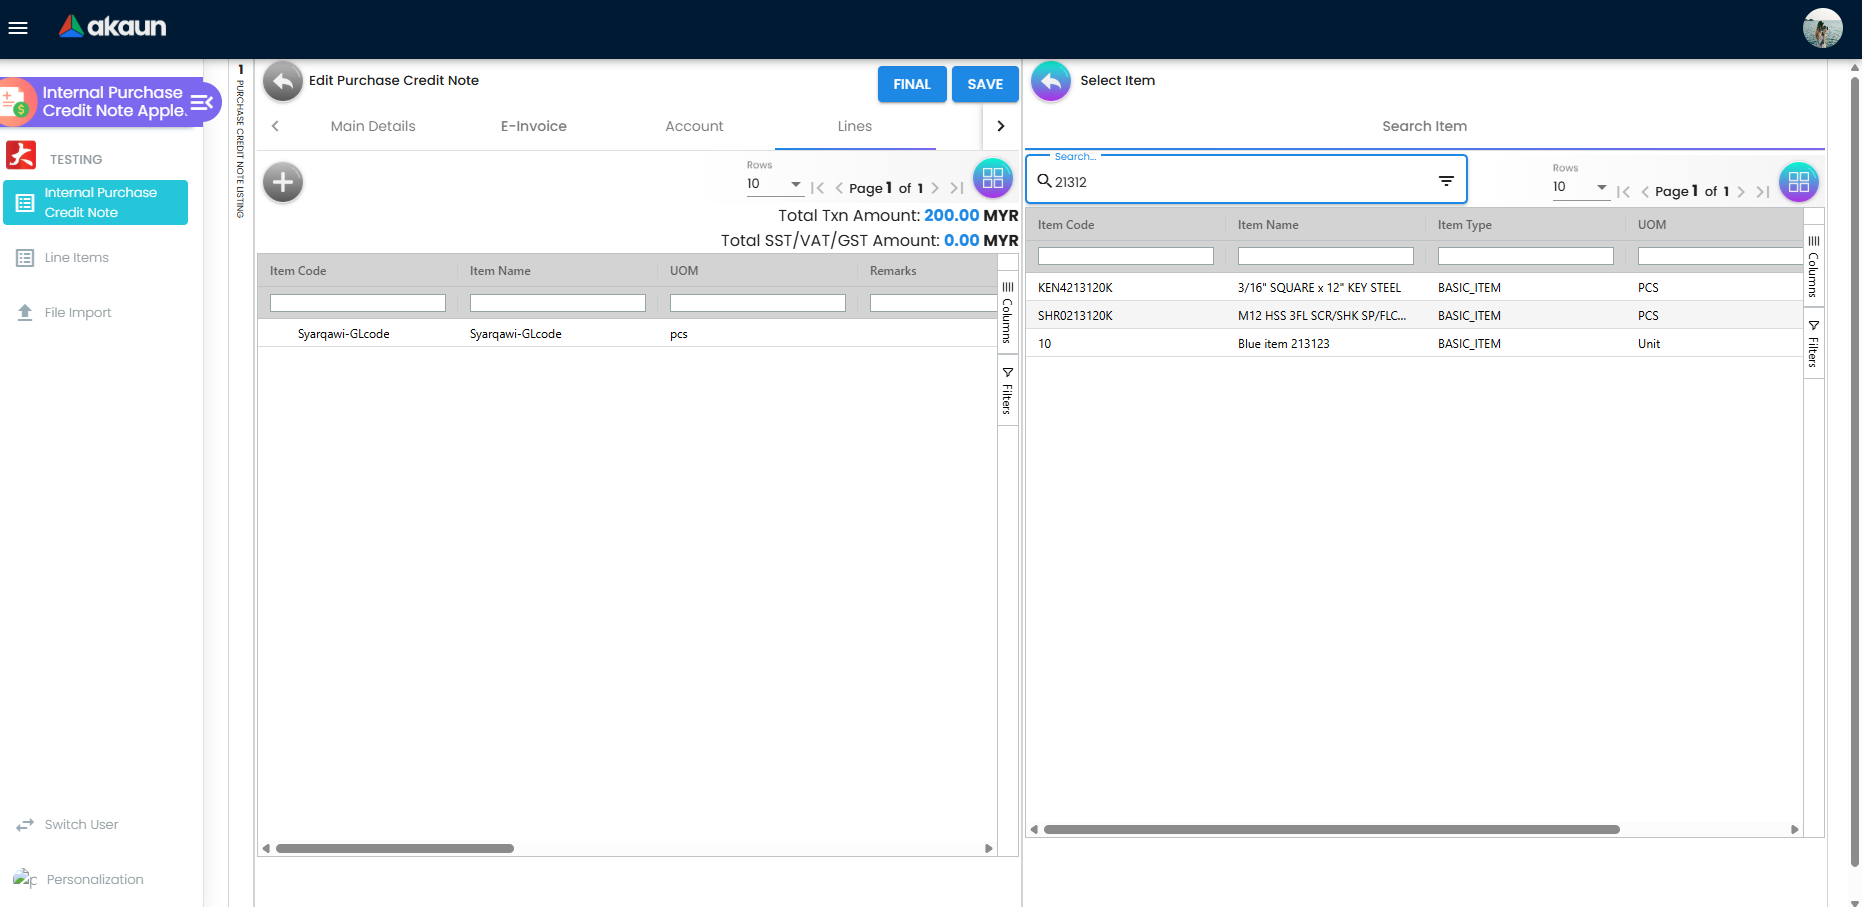Screen dimensions: 1862x907
Task: Expand Columns side panel in Lines grid
Action: 1008,312
